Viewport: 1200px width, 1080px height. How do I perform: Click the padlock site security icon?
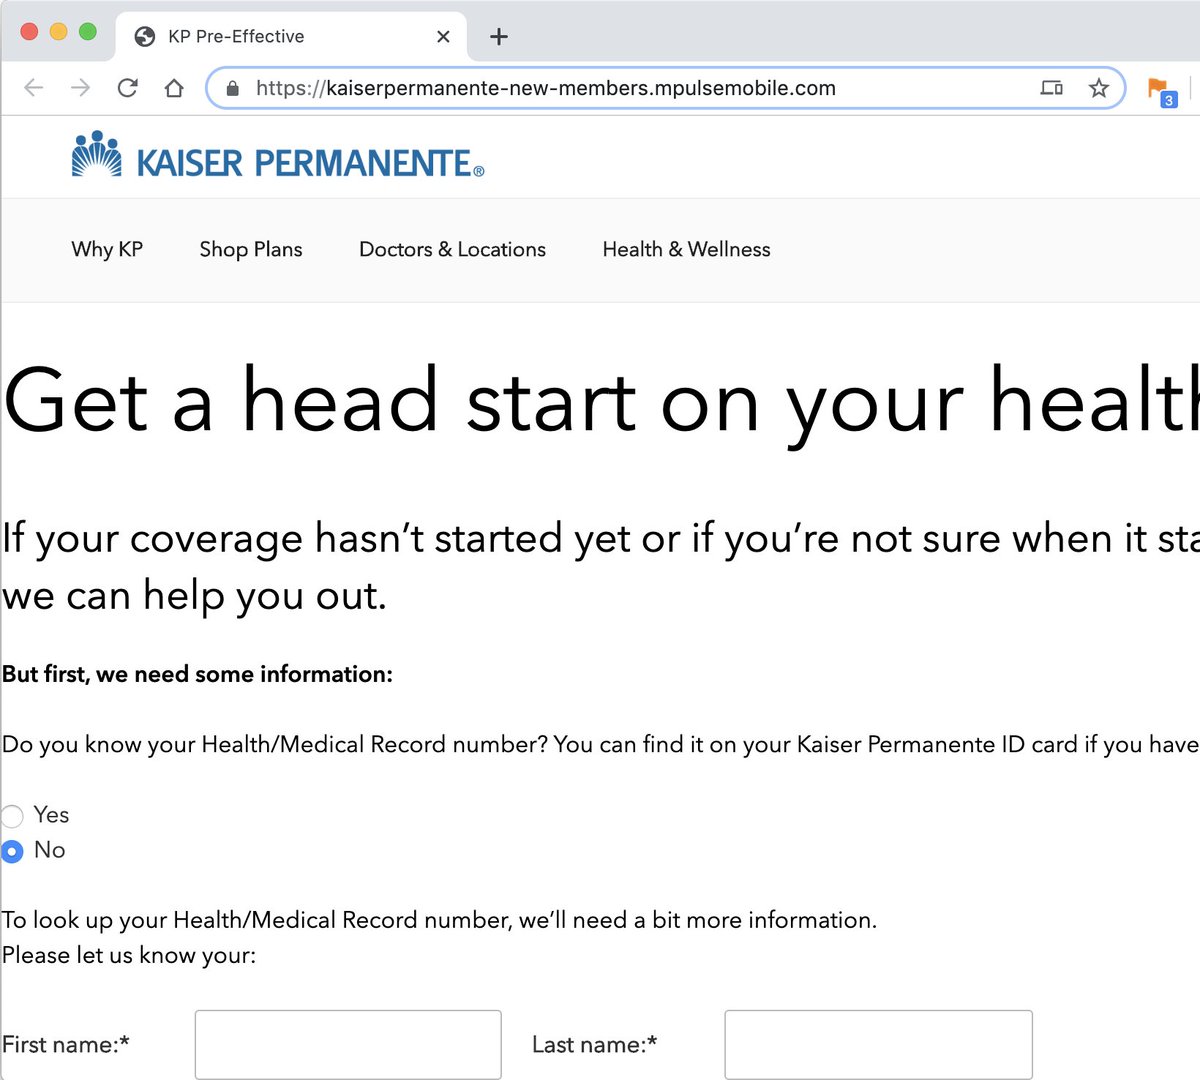pos(233,88)
